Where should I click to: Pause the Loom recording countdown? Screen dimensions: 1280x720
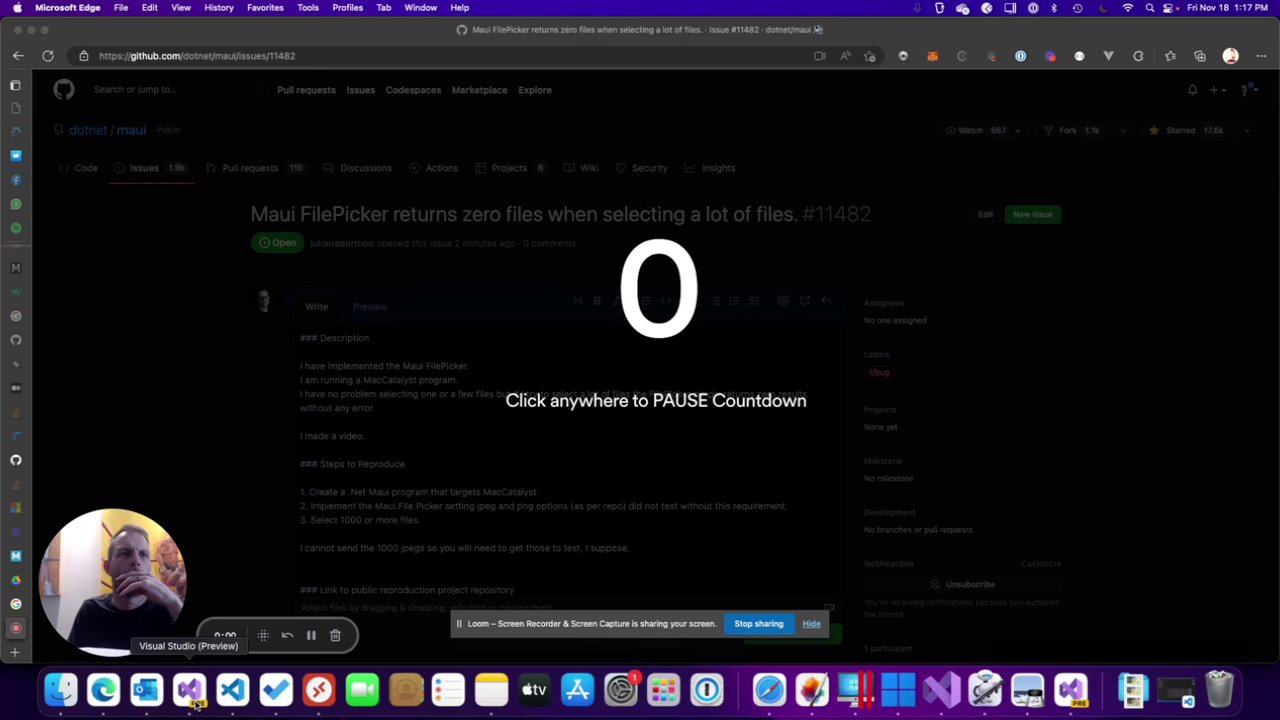coord(311,635)
